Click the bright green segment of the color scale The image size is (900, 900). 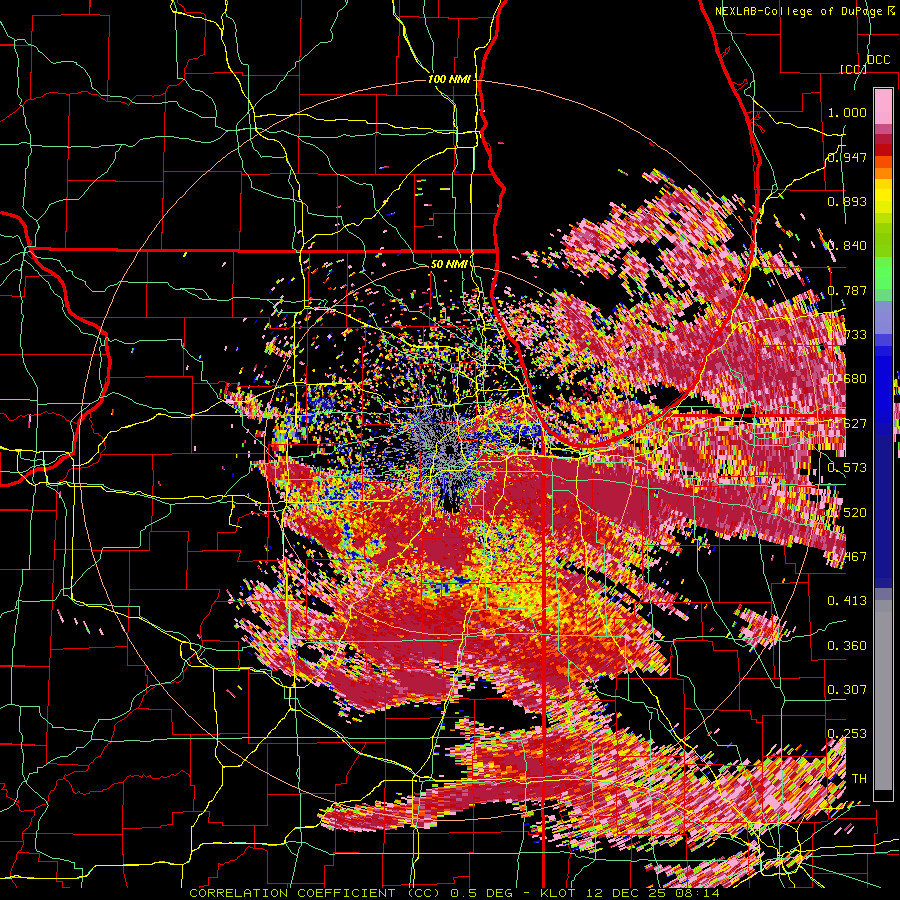pyautogui.click(x=883, y=274)
